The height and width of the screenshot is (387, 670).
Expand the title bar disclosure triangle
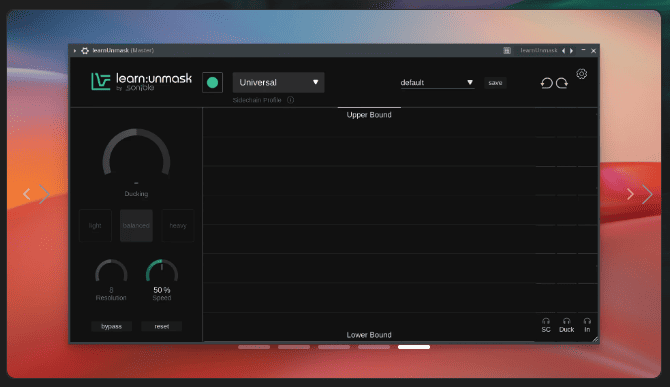75,50
